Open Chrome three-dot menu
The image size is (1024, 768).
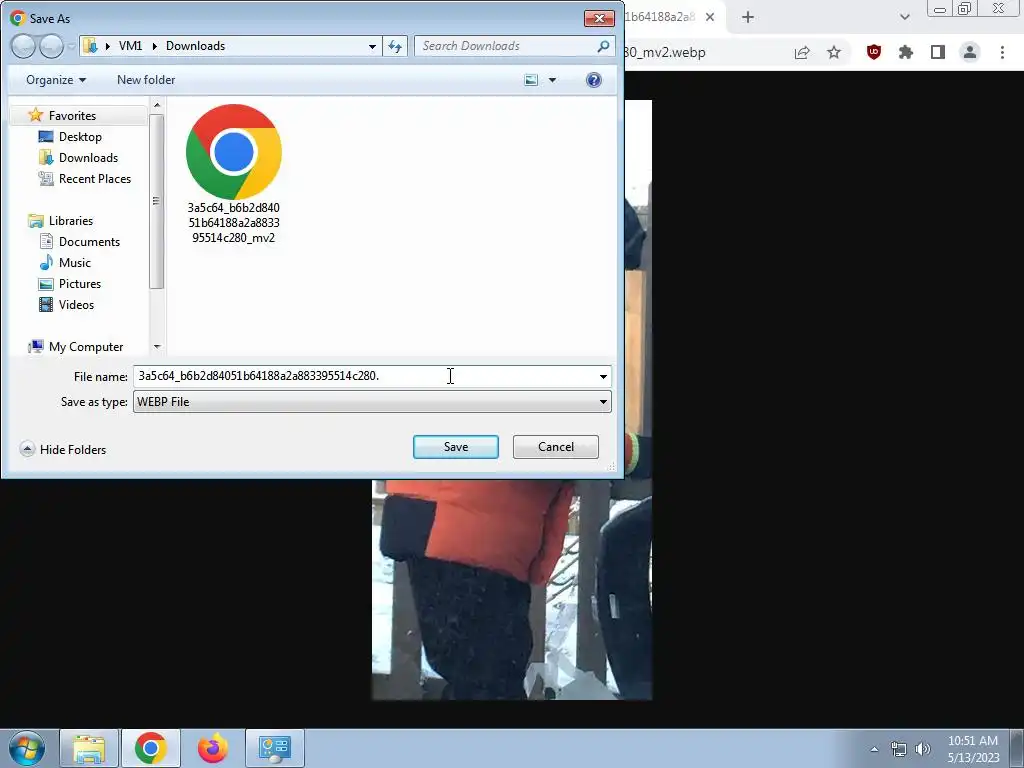point(1002,52)
